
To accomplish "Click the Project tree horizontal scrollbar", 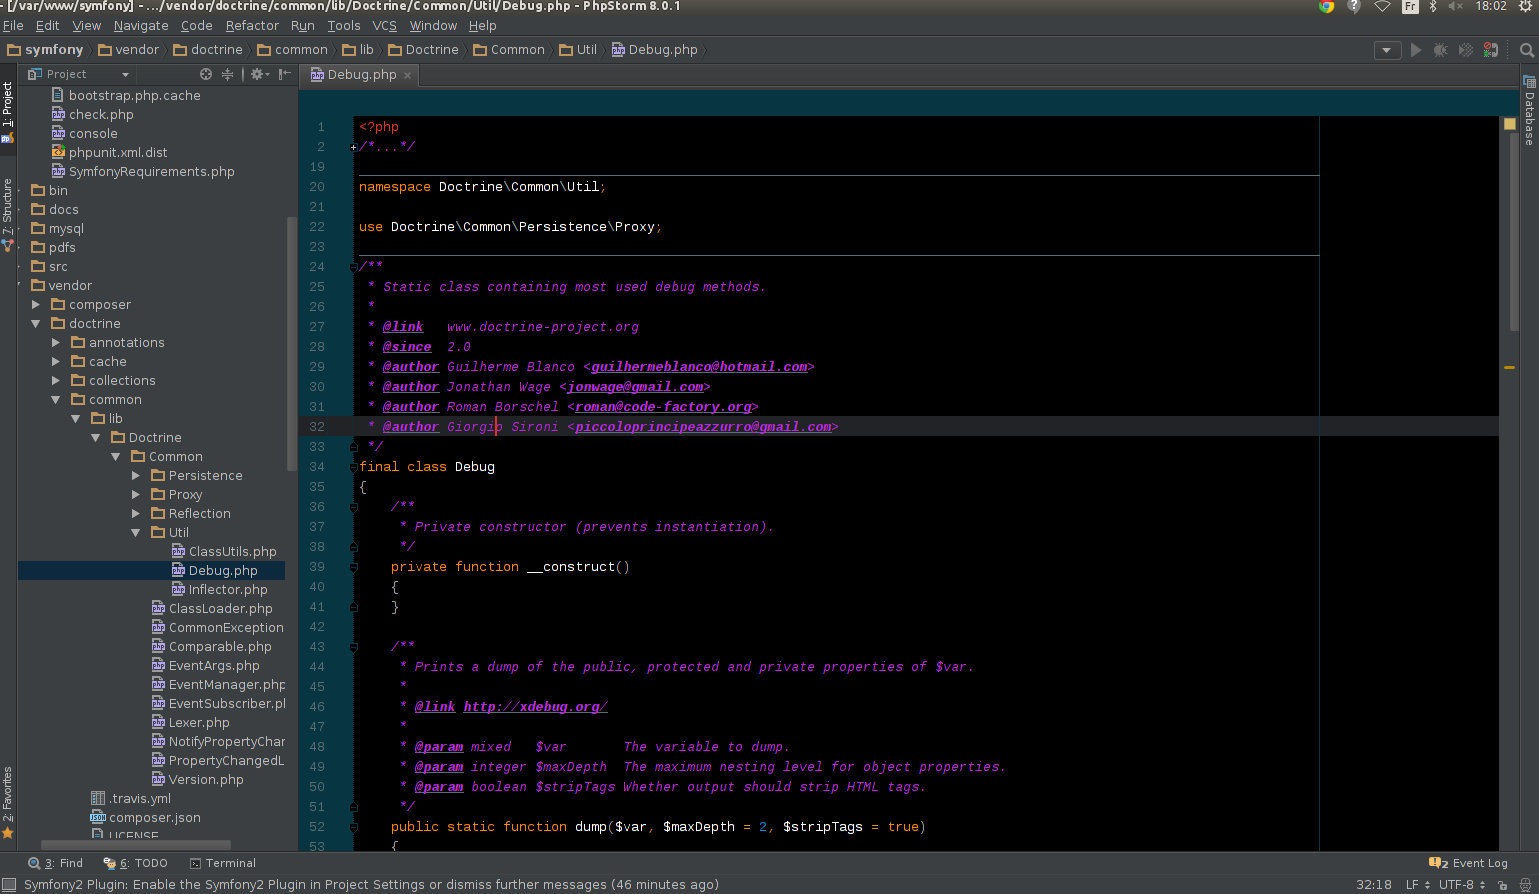I will click(136, 845).
